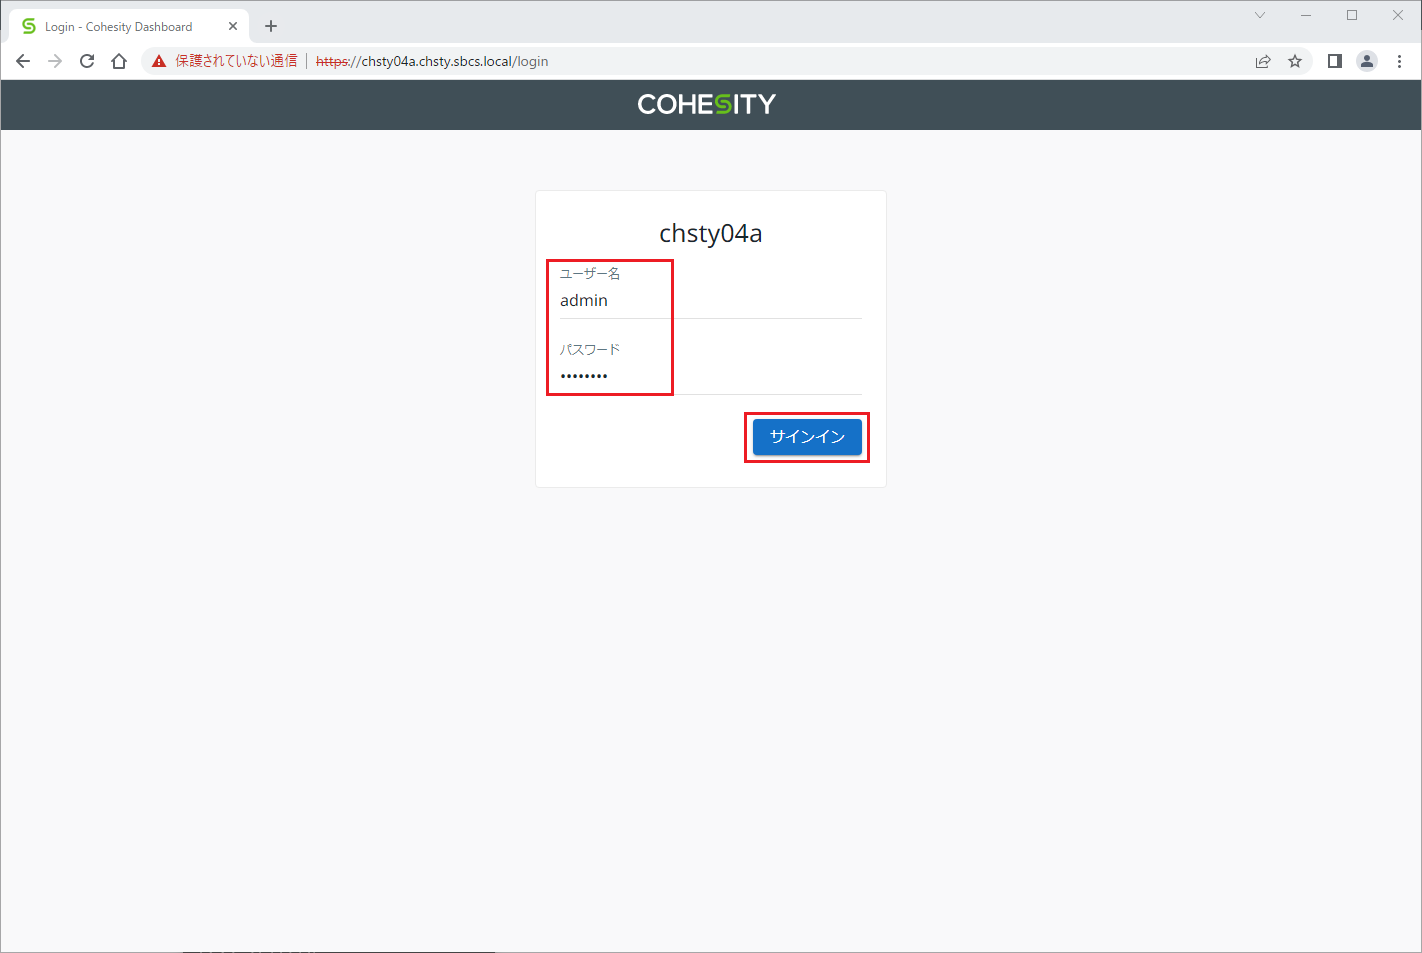This screenshot has width=1422, height=953.
Task: Minimize the browser window
Action: coord(1306,15)
